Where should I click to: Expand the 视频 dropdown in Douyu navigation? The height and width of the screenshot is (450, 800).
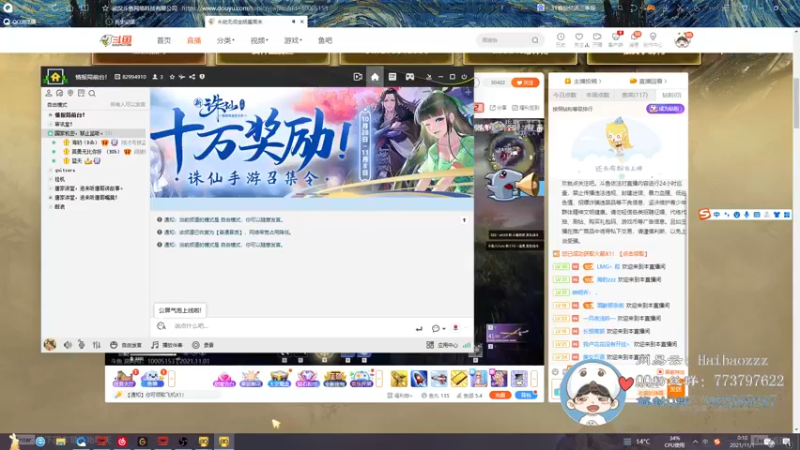point(259,40)
